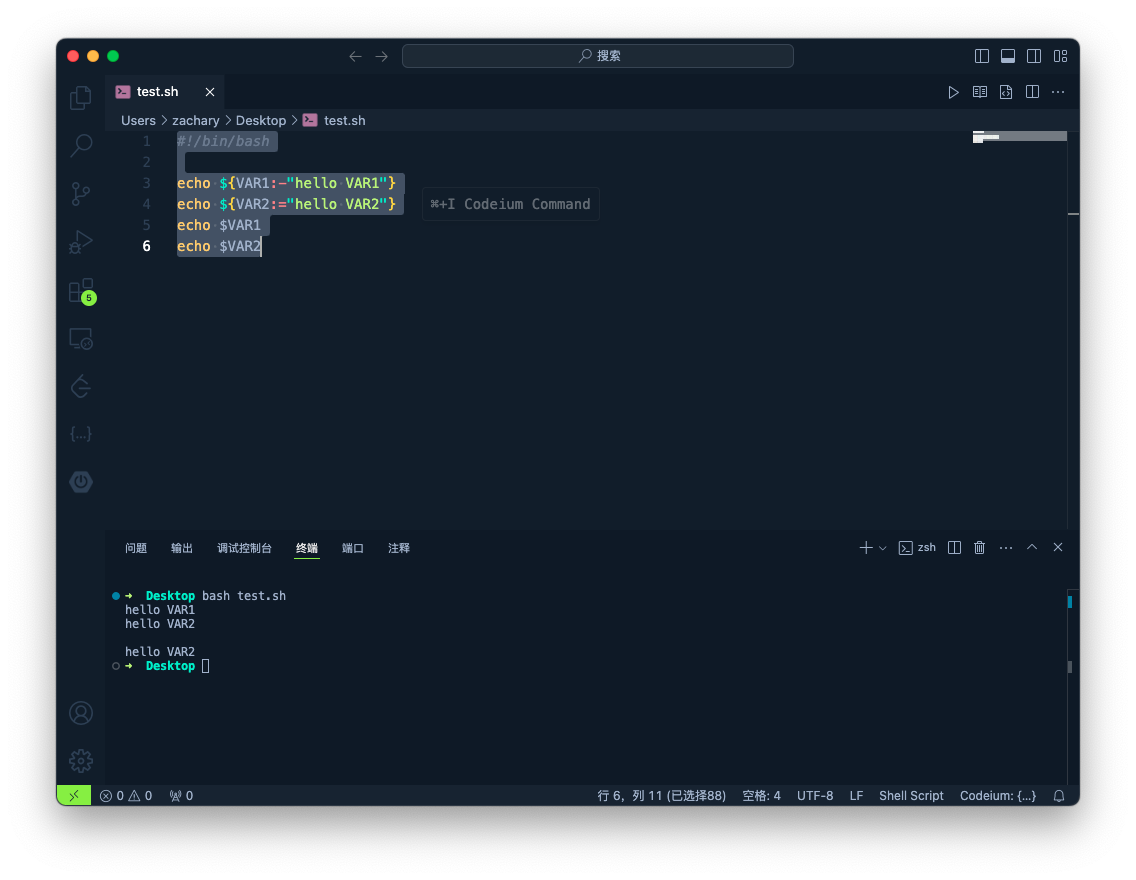
Task: Open the Codeium curly braces view
Action: coord(80,434)
